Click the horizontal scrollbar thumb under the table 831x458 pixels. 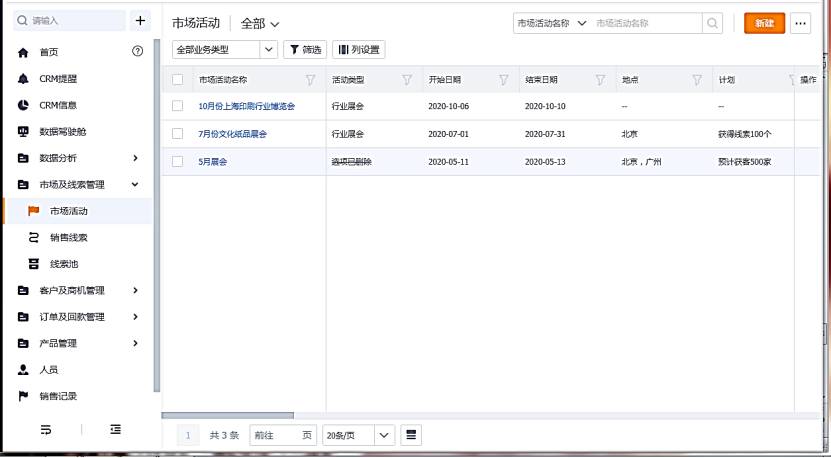point(227,416)
